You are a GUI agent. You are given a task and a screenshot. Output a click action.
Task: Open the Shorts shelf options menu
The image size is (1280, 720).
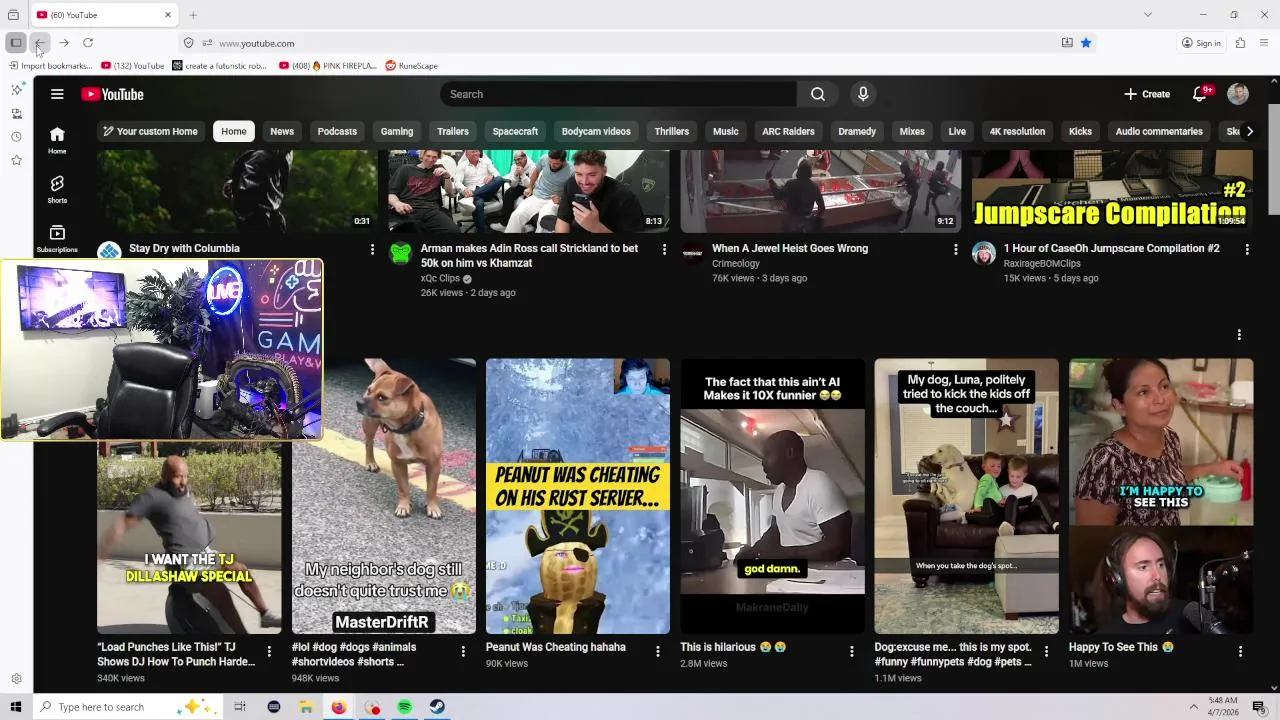point(1239,335)
